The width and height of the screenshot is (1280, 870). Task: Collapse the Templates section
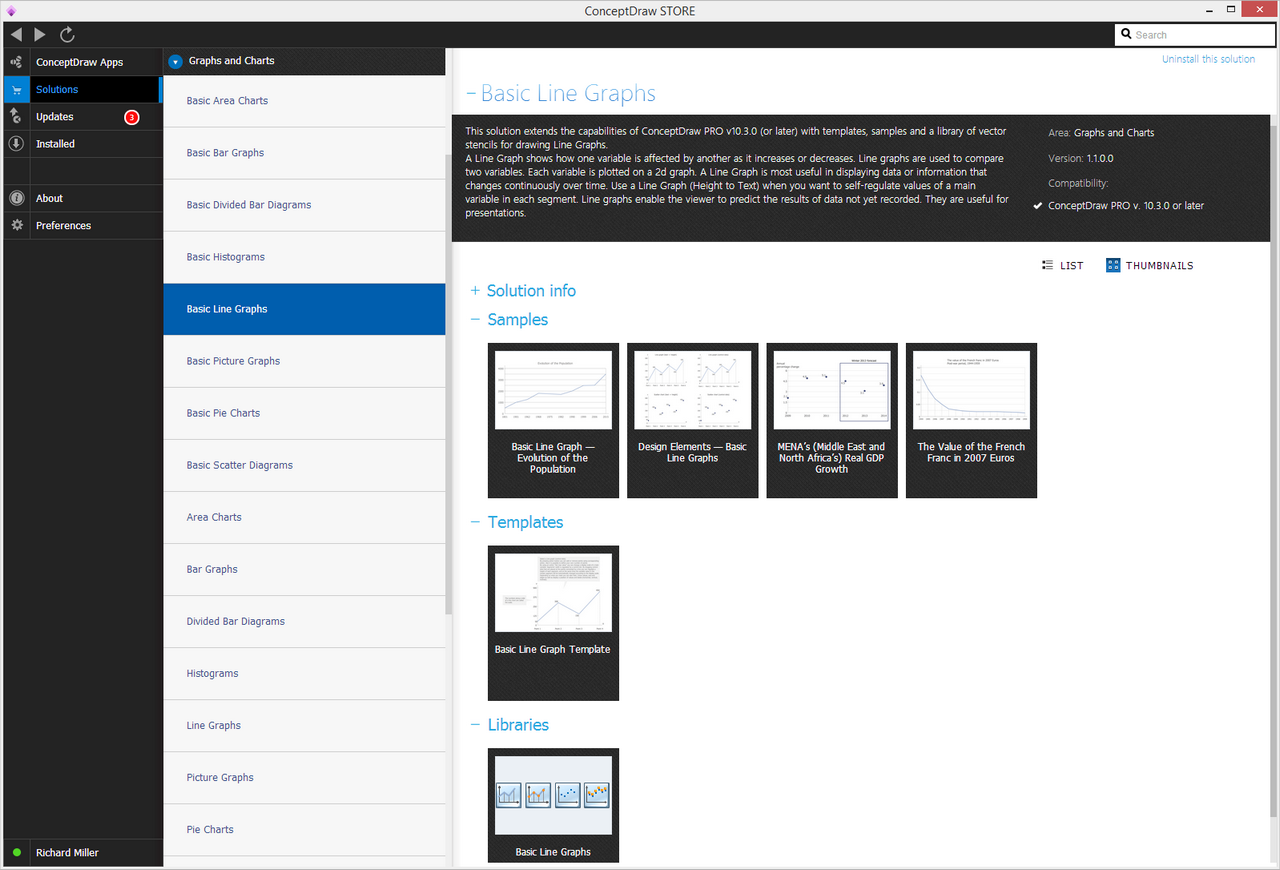pos(475,522)
